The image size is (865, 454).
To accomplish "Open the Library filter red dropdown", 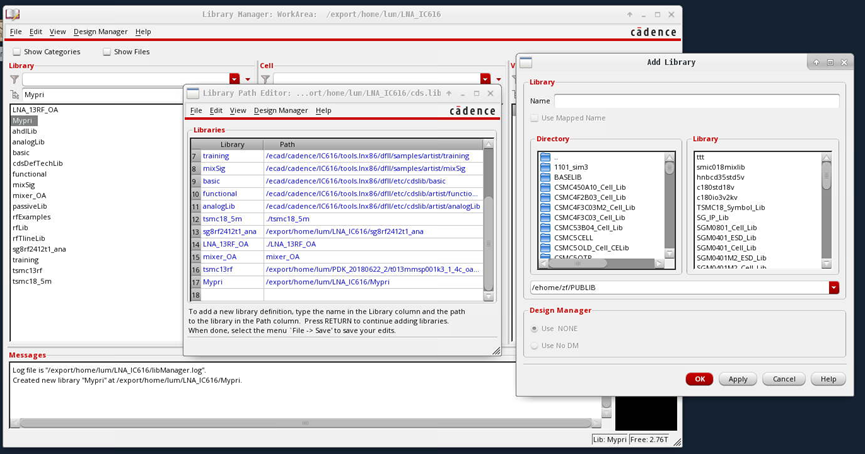I will (x=234, y=79).
